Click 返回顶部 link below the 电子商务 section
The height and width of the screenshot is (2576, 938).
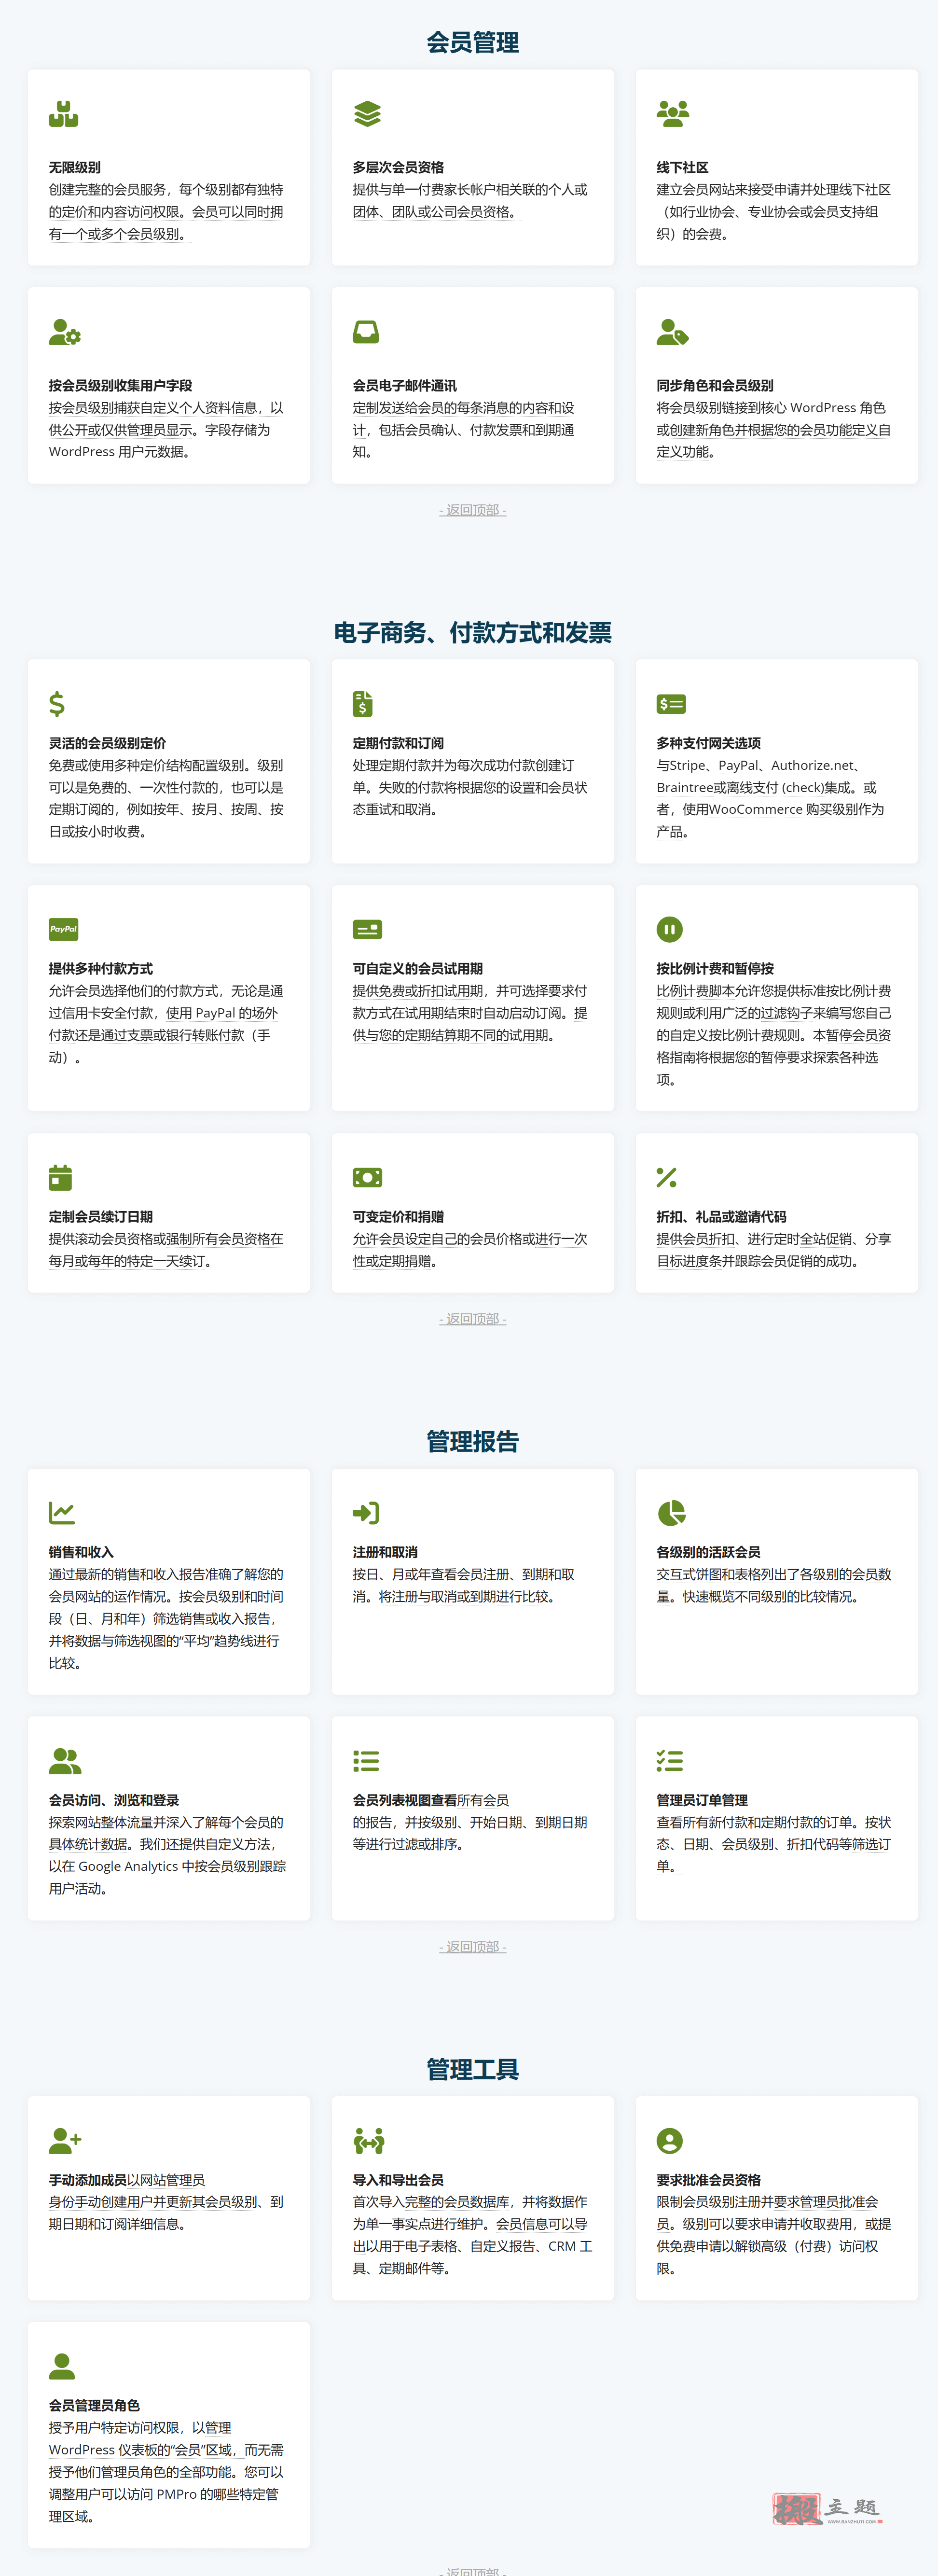[x=472, y=1319]
